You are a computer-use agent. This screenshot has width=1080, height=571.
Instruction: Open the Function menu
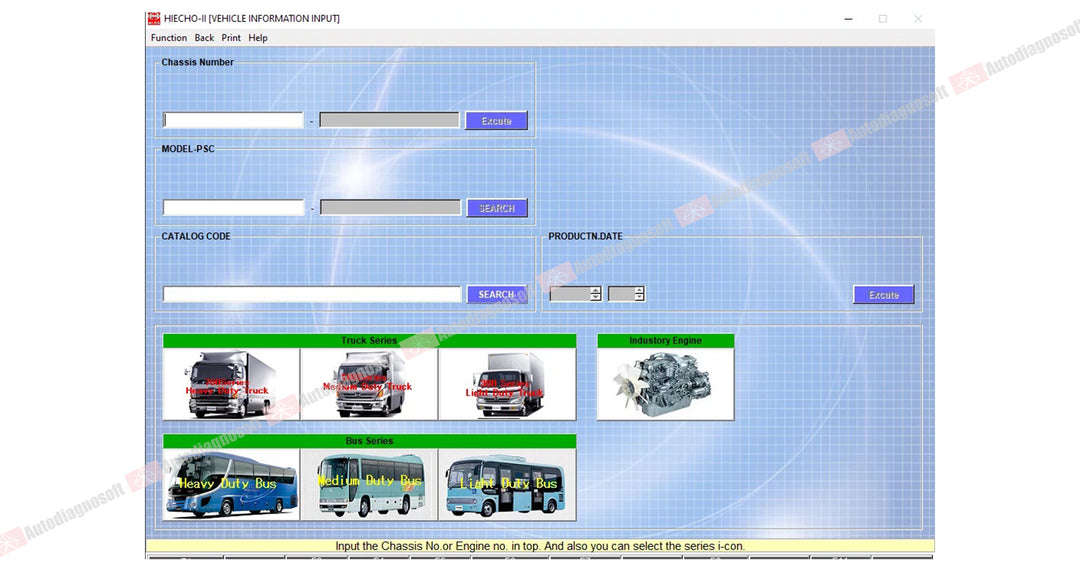(169, 38)
